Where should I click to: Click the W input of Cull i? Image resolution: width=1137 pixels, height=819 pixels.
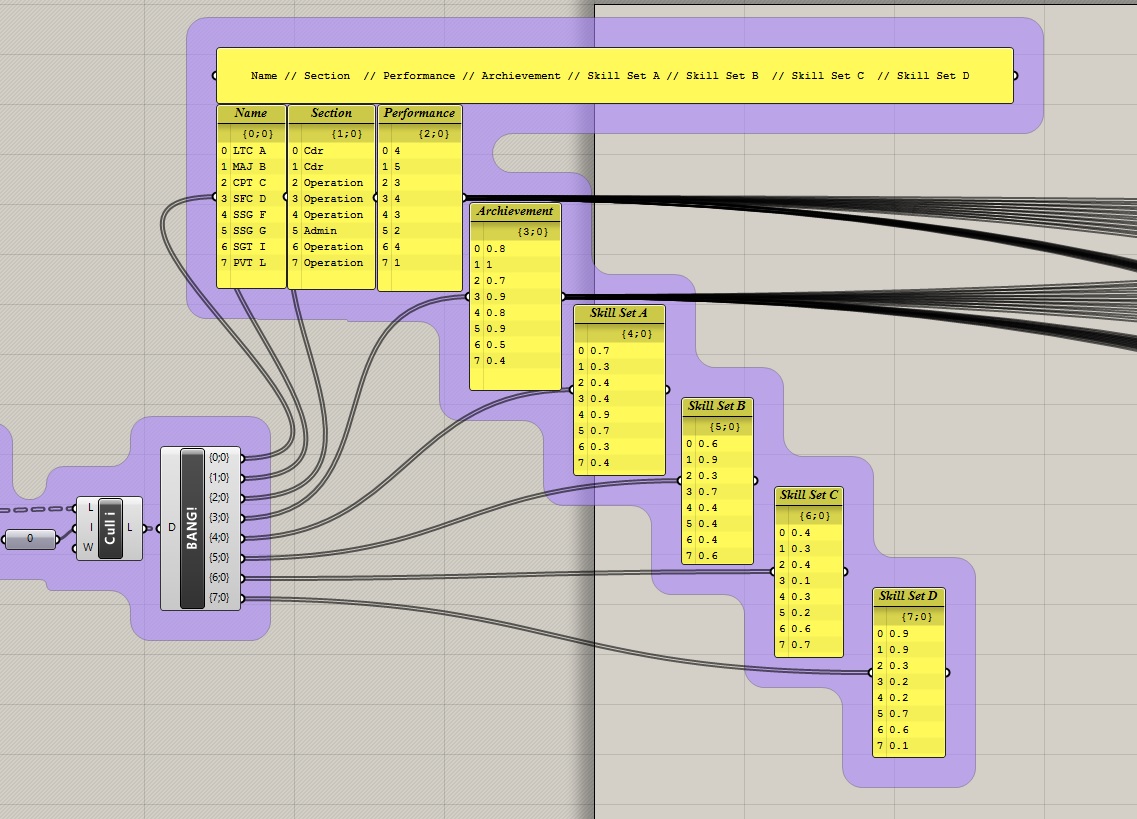click(88, 547)
